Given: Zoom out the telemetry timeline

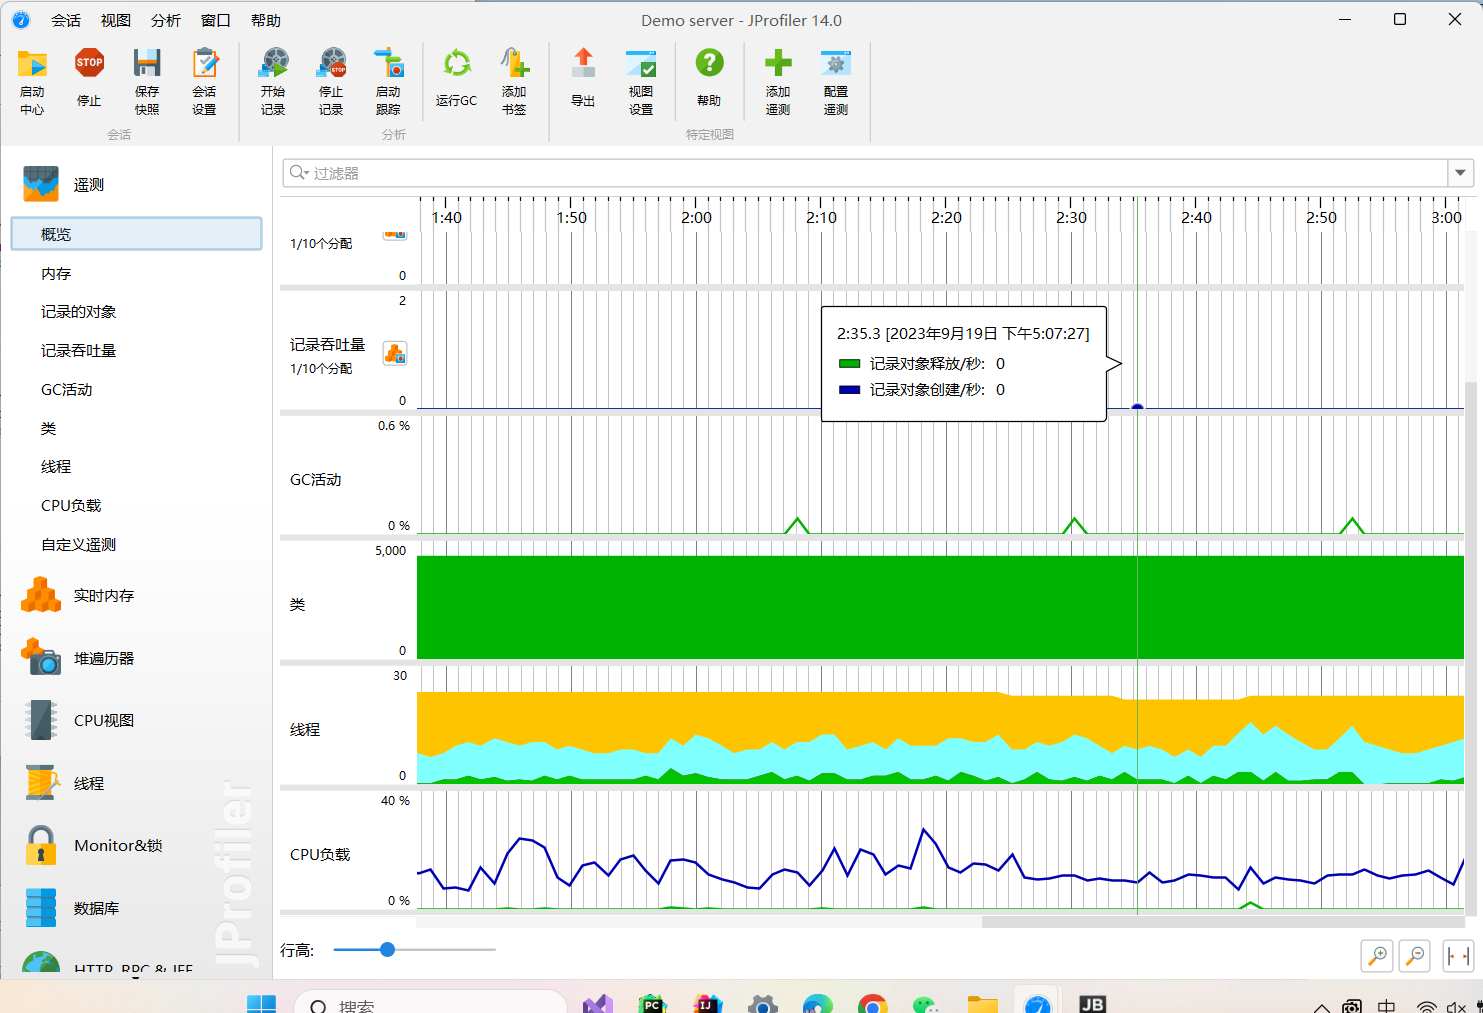Looking at the screenshot, I should tap(1415, 956).
